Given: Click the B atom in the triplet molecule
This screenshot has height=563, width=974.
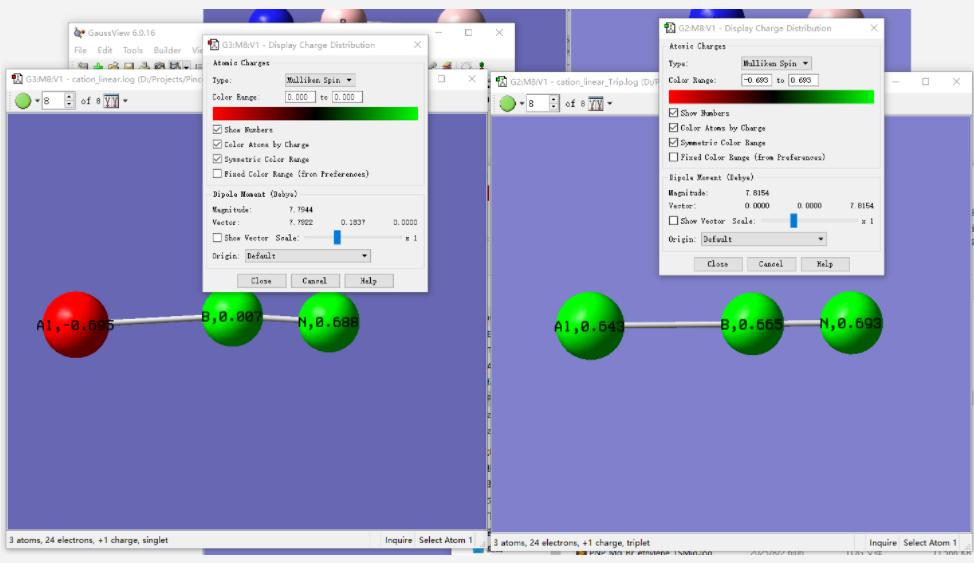Looking at the screenshot, I should click(x=752, y=324).
